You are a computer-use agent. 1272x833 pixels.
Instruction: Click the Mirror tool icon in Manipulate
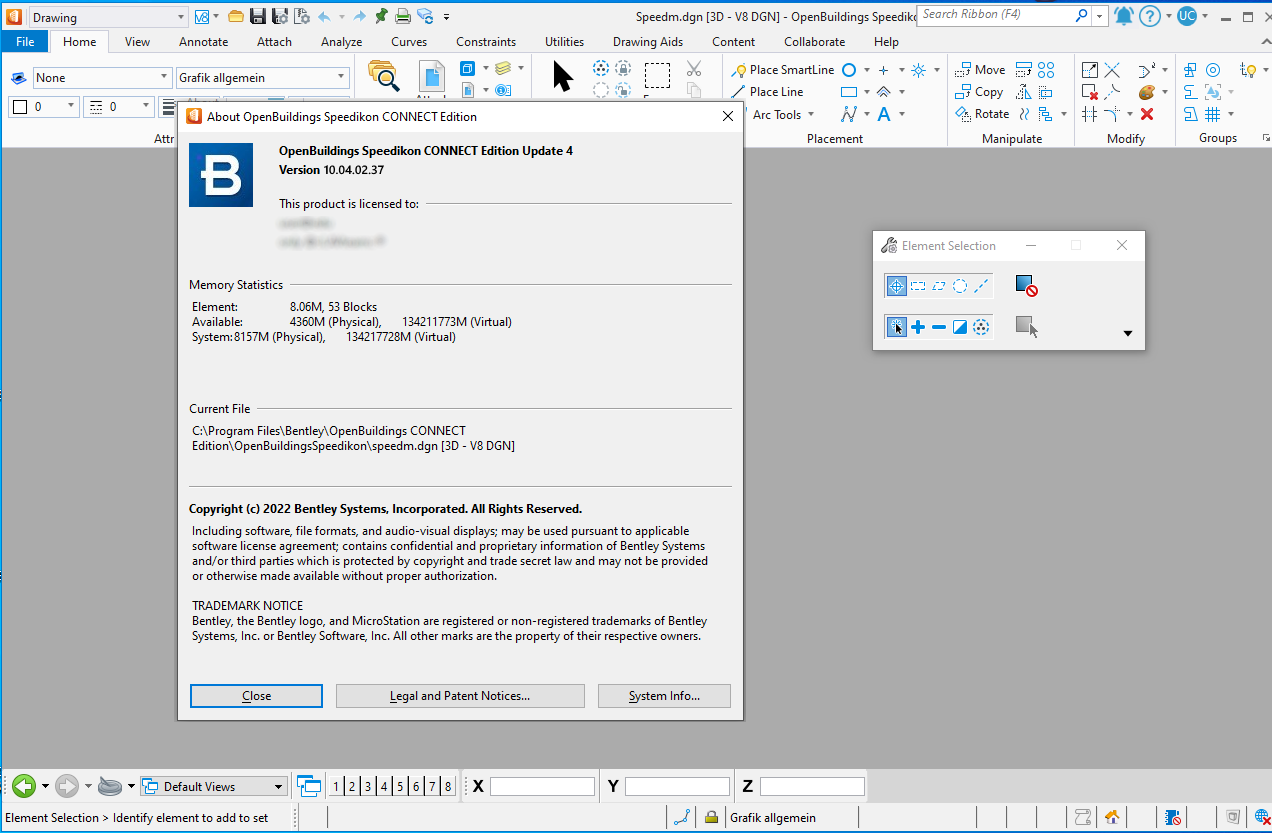(1023, 92)
